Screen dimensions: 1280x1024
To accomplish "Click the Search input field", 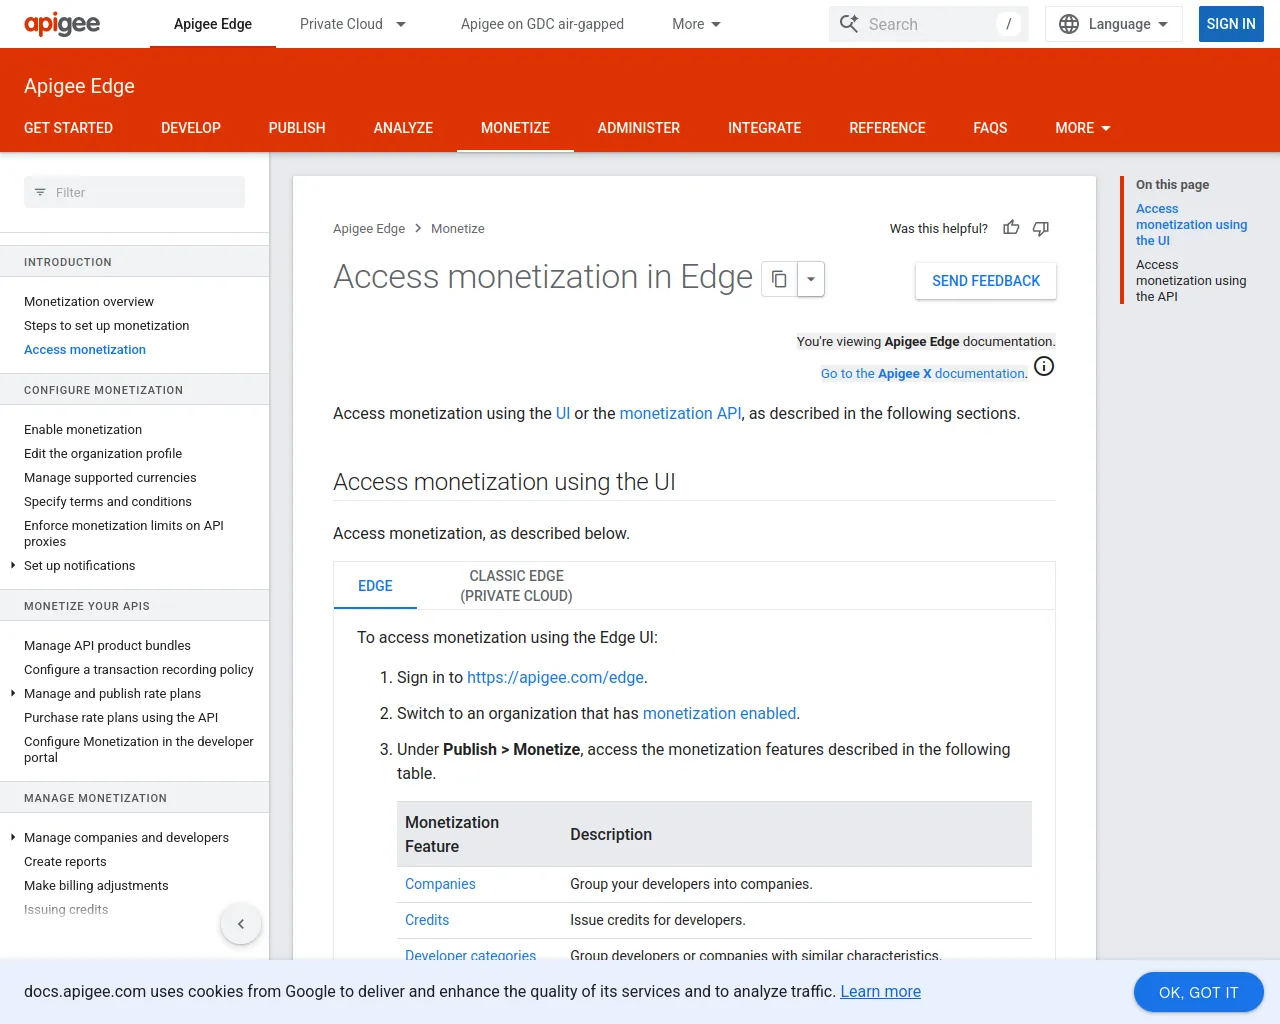I will point(929,24).
